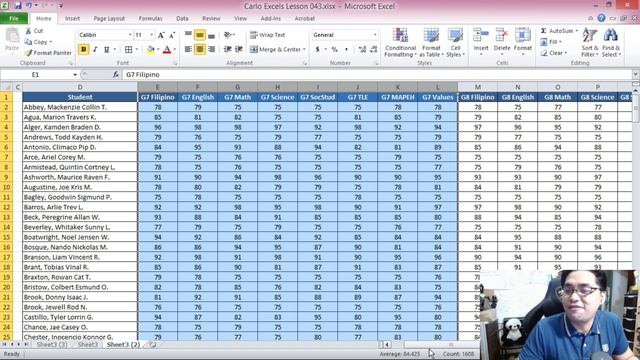Viewport: 640px width, 360px height.
Task: Open font name Calibri dropdown
Action: (130, 35)
